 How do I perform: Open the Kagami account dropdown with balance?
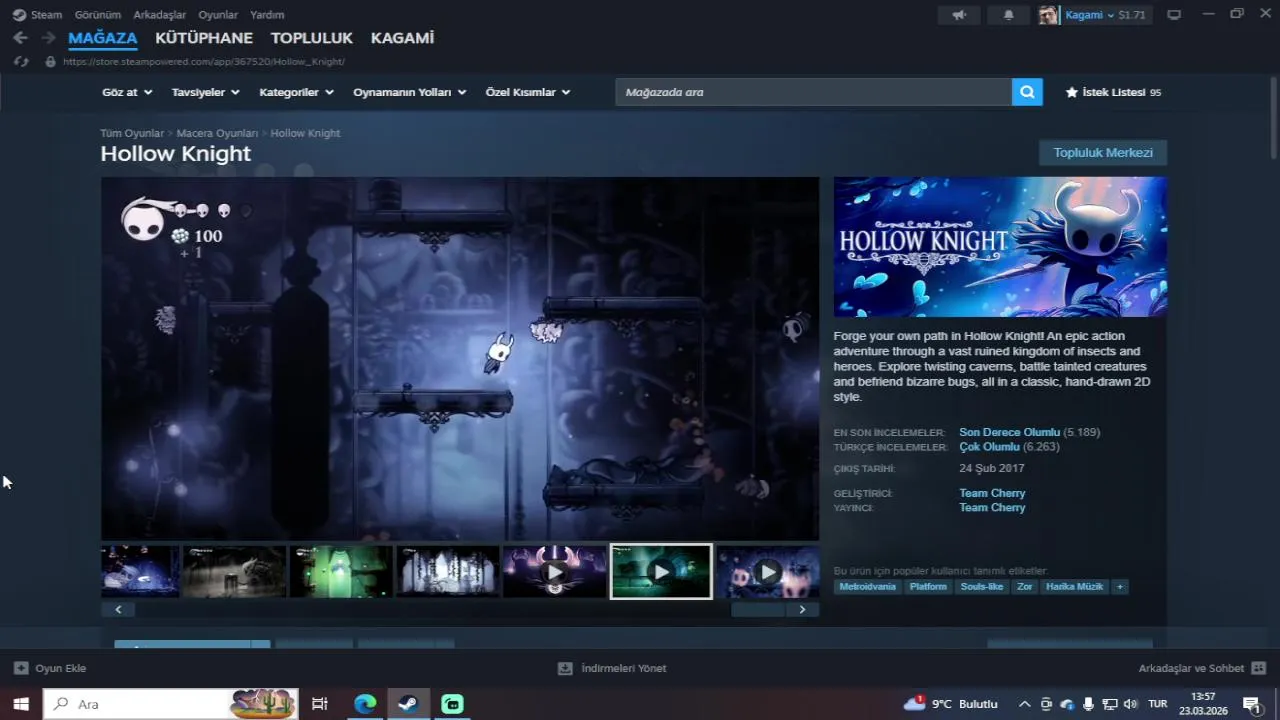pos(1105,15)
